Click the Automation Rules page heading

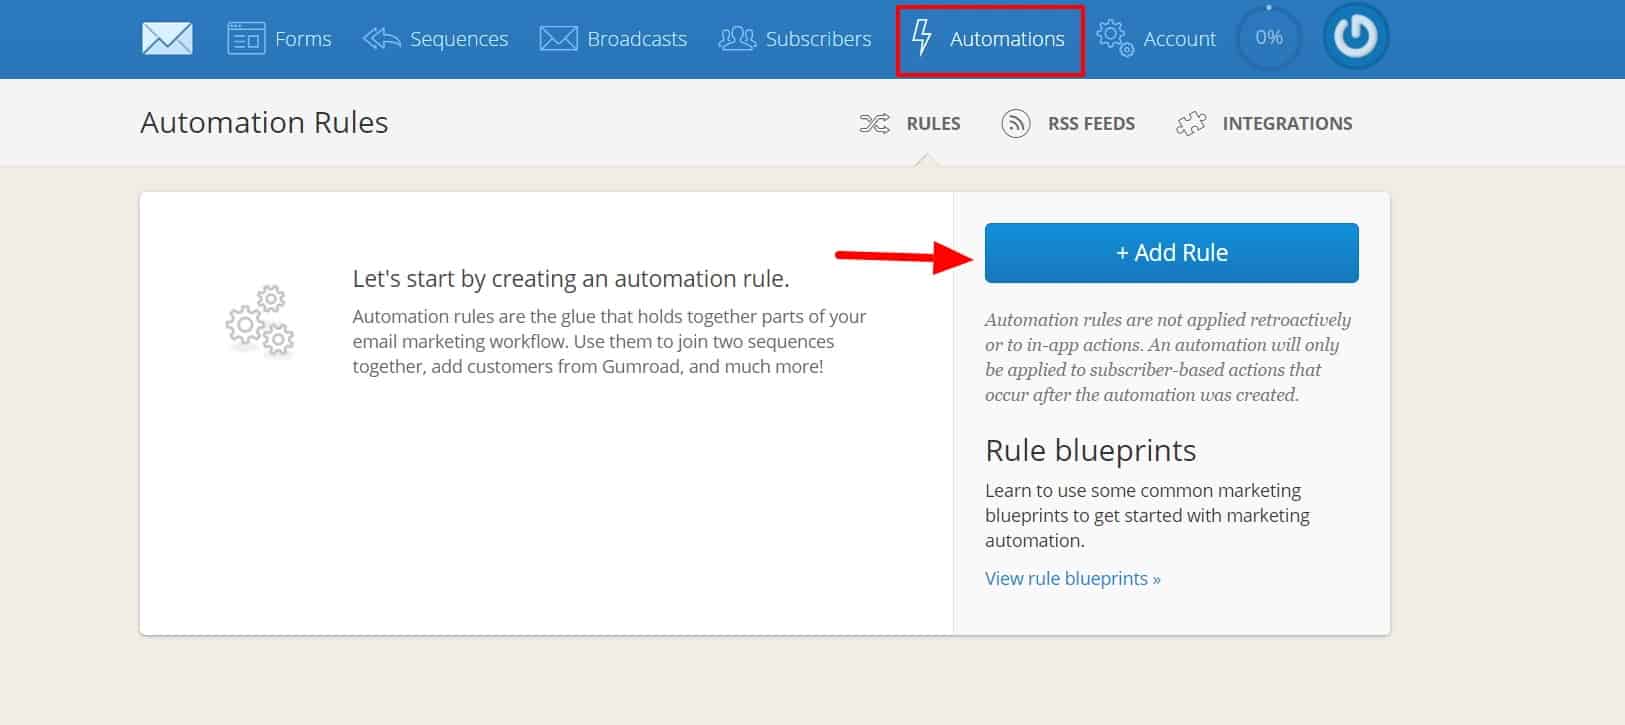point(264,123)
